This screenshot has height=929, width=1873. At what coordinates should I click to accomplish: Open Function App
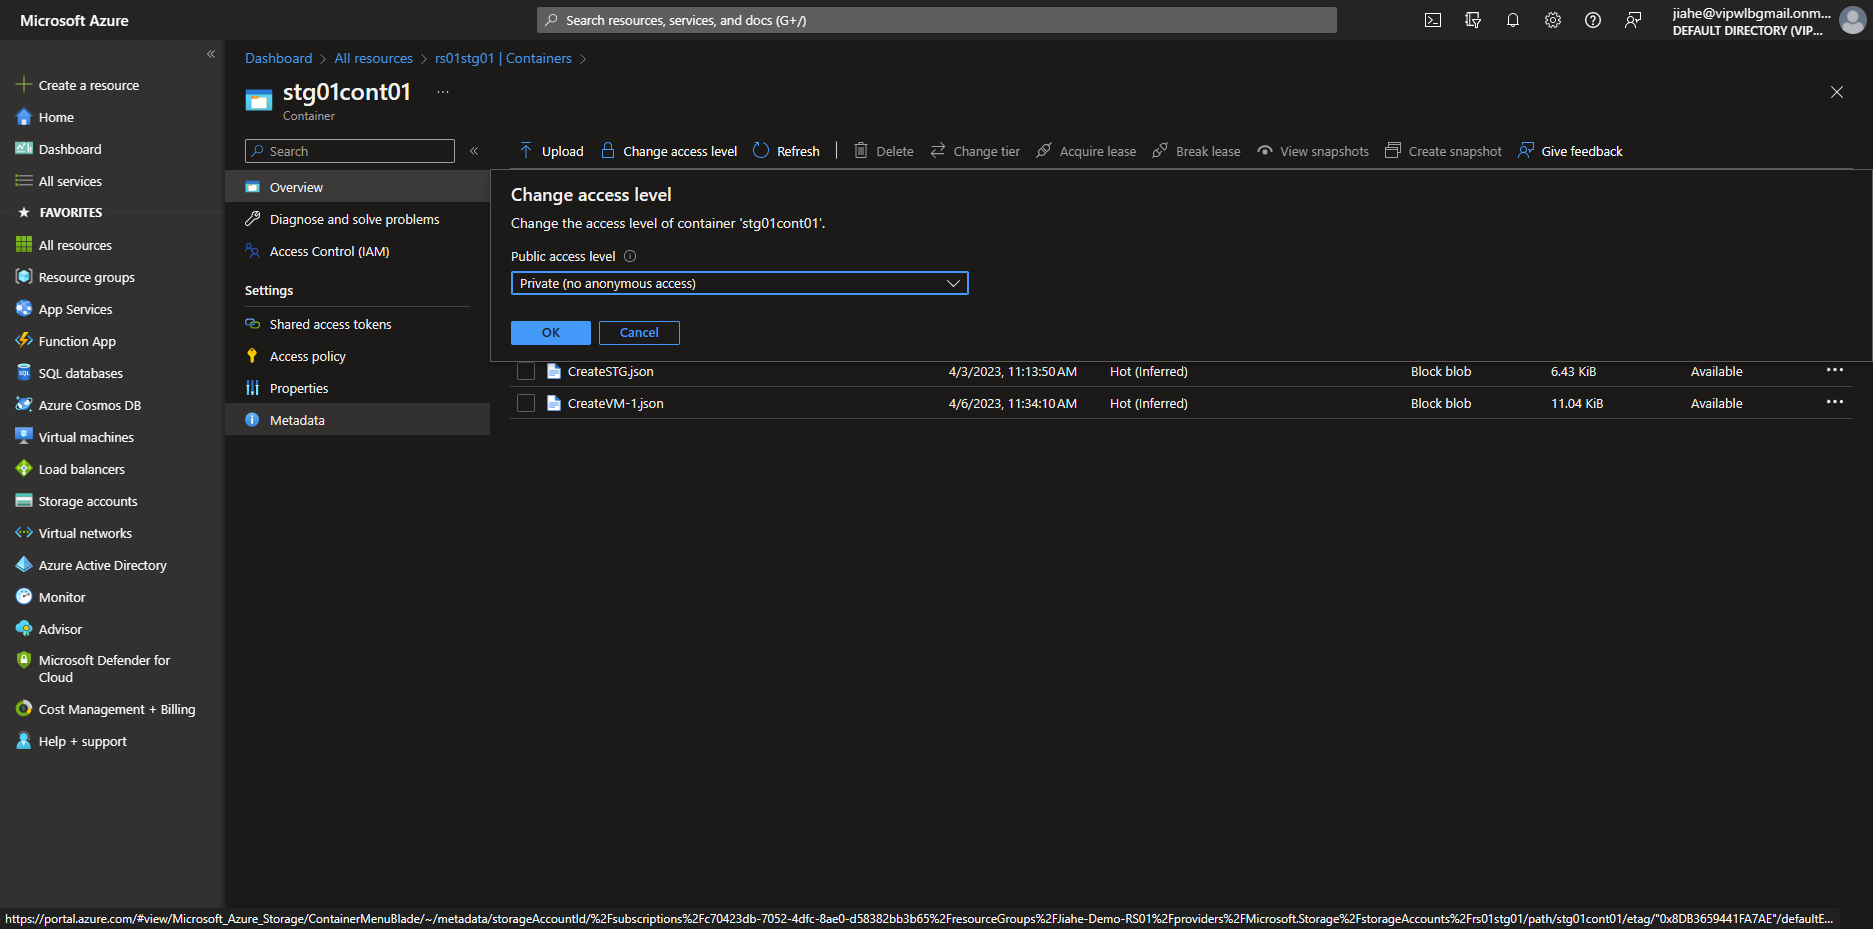pyautogui.click(x=112, y=341)
